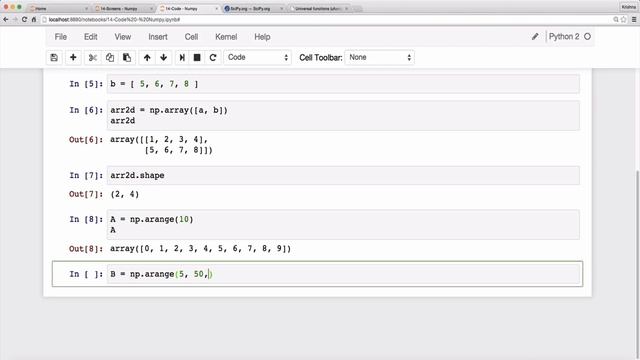The height and width of the screenshot is (360, 640).
Task: Move the selected cell up
Action: click(147, 58)
